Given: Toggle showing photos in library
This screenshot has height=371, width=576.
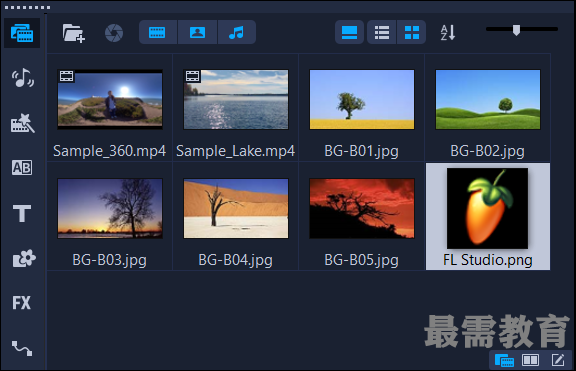Looking at the screenshot, I should point(197,32).
